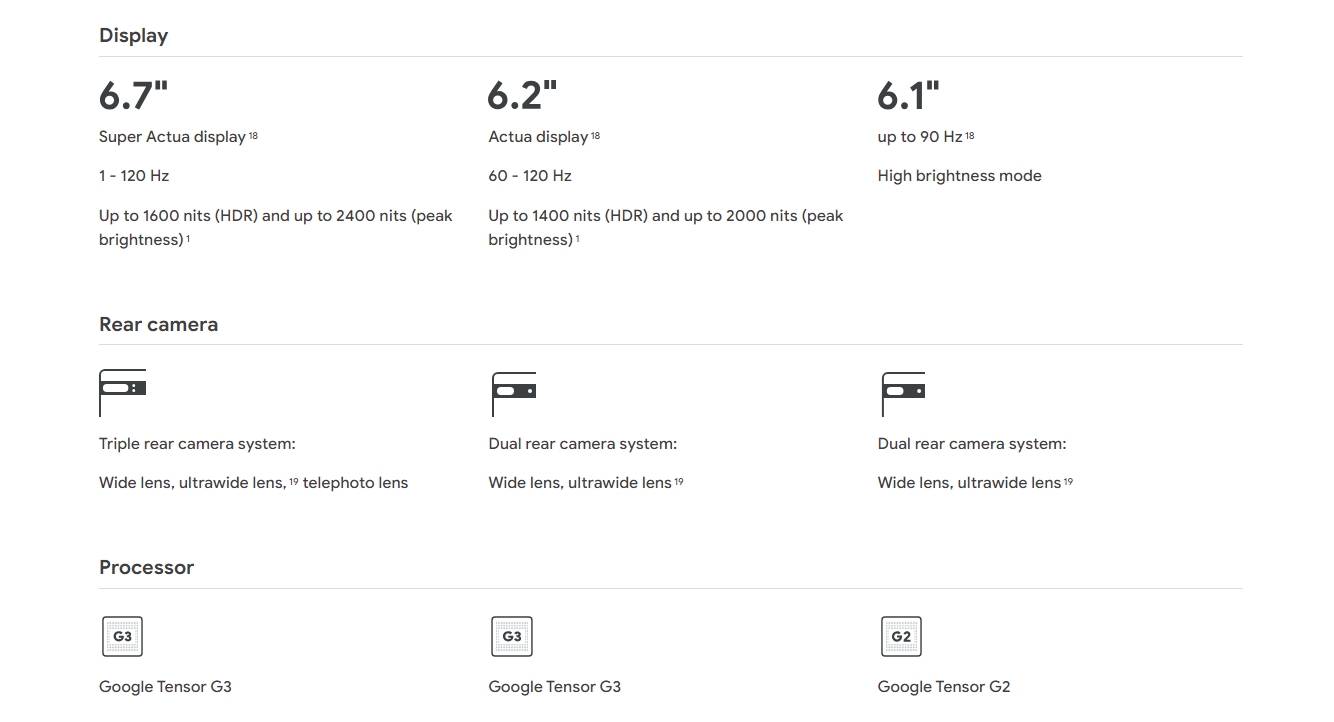Click the 6.1" display size heading
The image size is (1334, 722).
(x=909, y=96)
